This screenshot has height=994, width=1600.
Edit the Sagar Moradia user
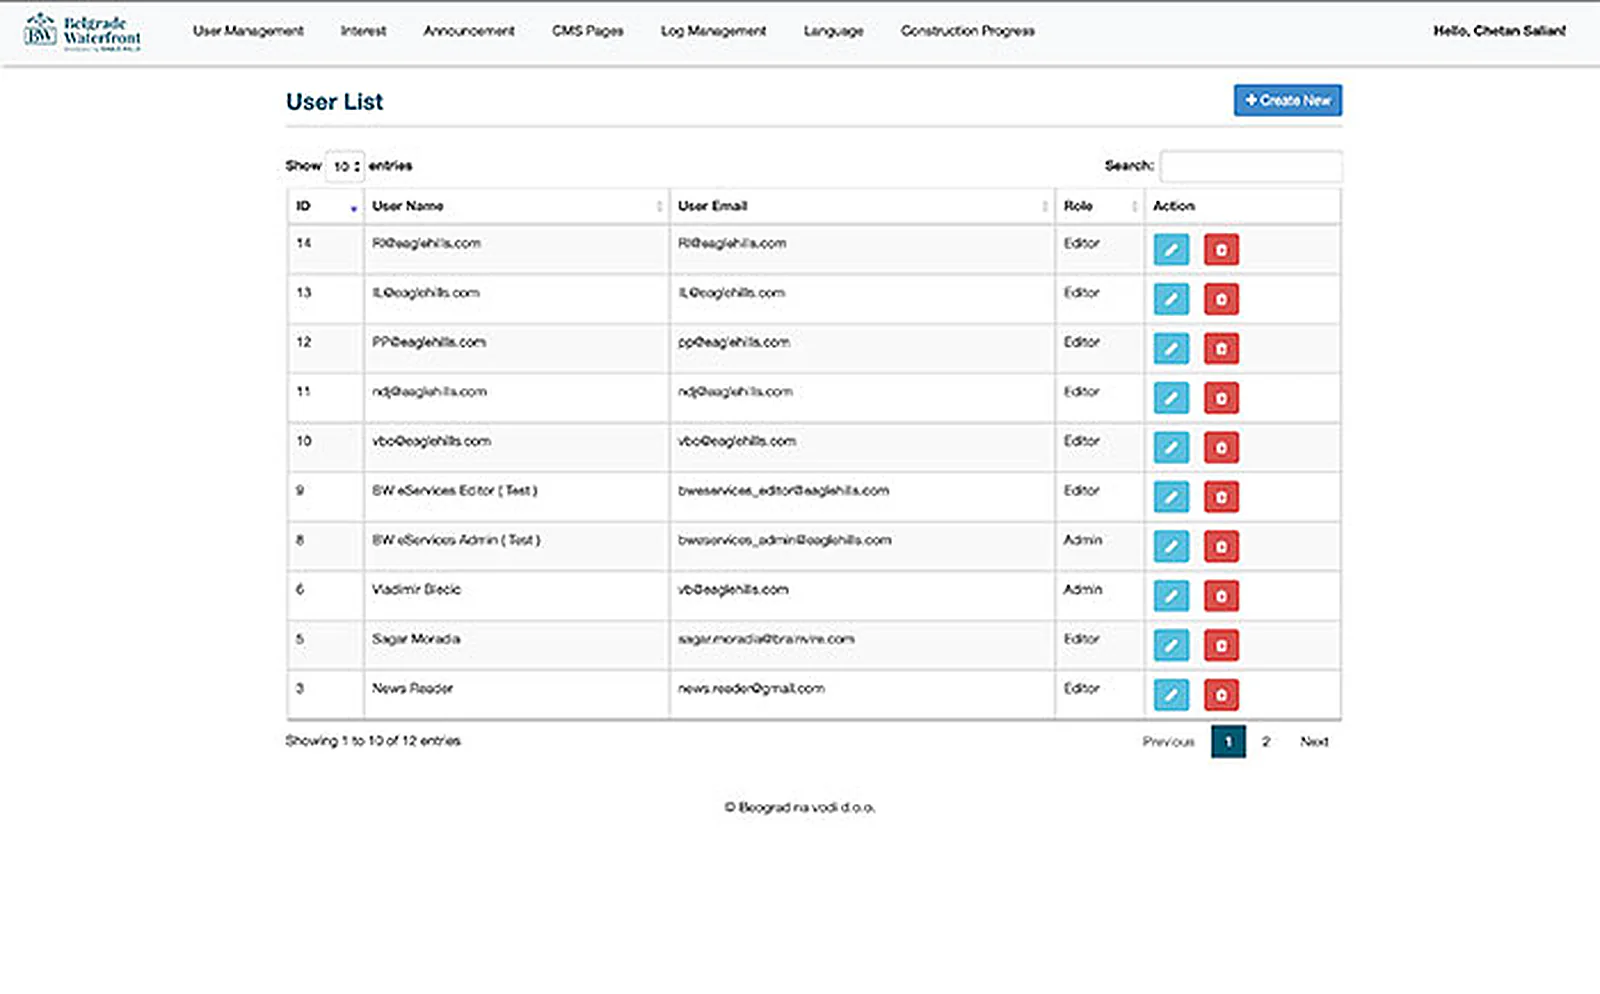click(1171, 645)
